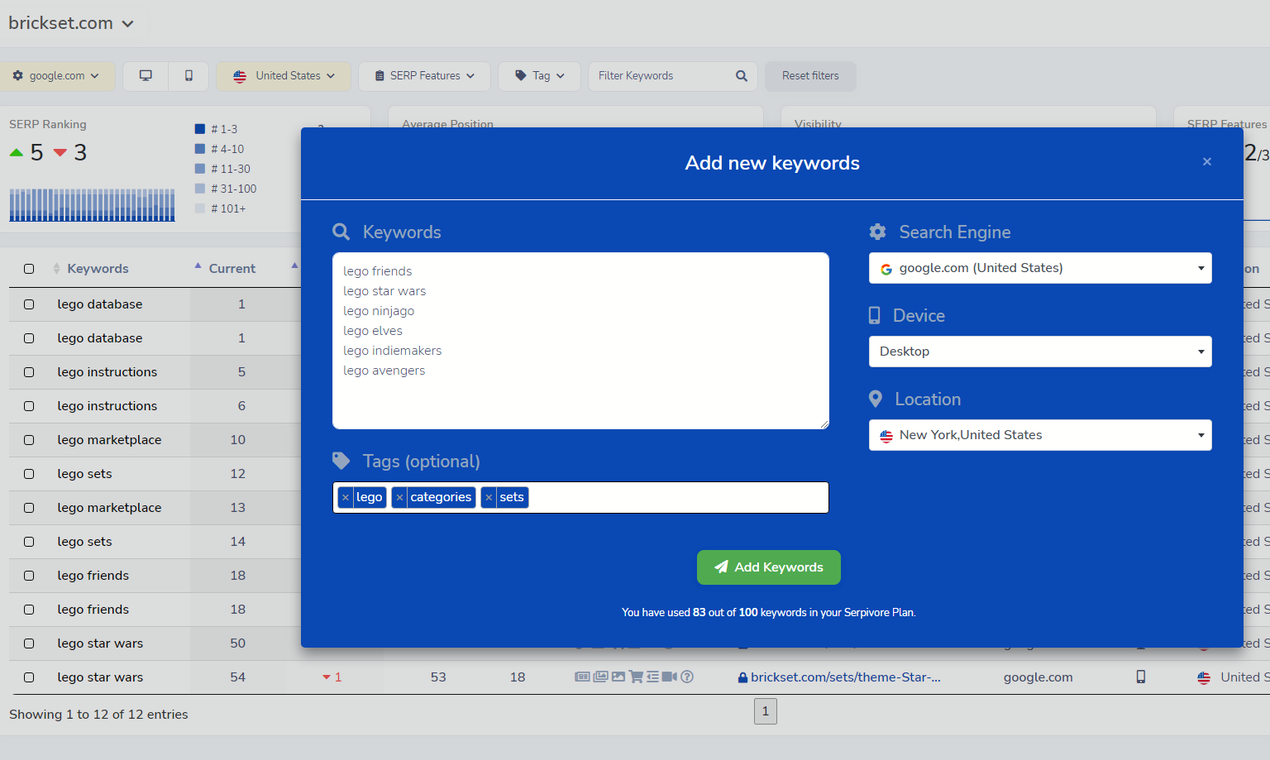Click 'Showing 1 to 12 of 12 entries'

[98, 715]
